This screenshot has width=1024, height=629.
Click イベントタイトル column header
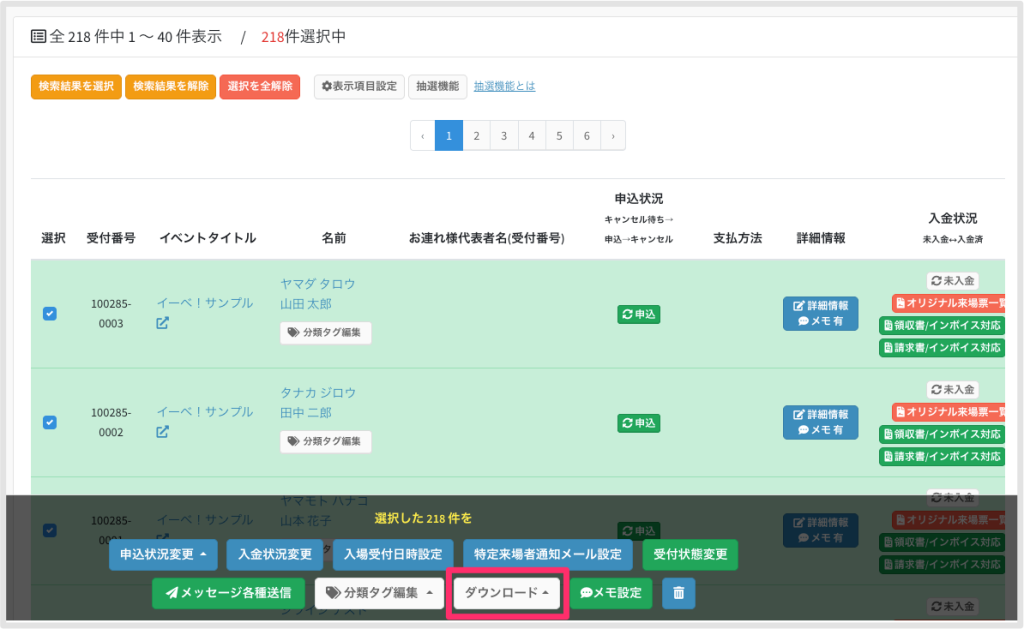click(208, 238)
